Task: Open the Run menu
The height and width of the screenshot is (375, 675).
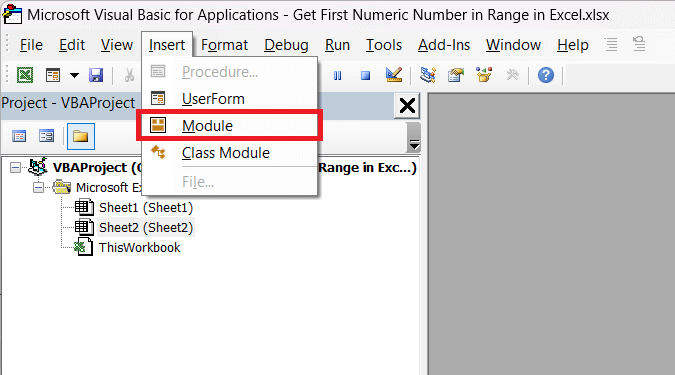Action: click(x=337, y=45)
